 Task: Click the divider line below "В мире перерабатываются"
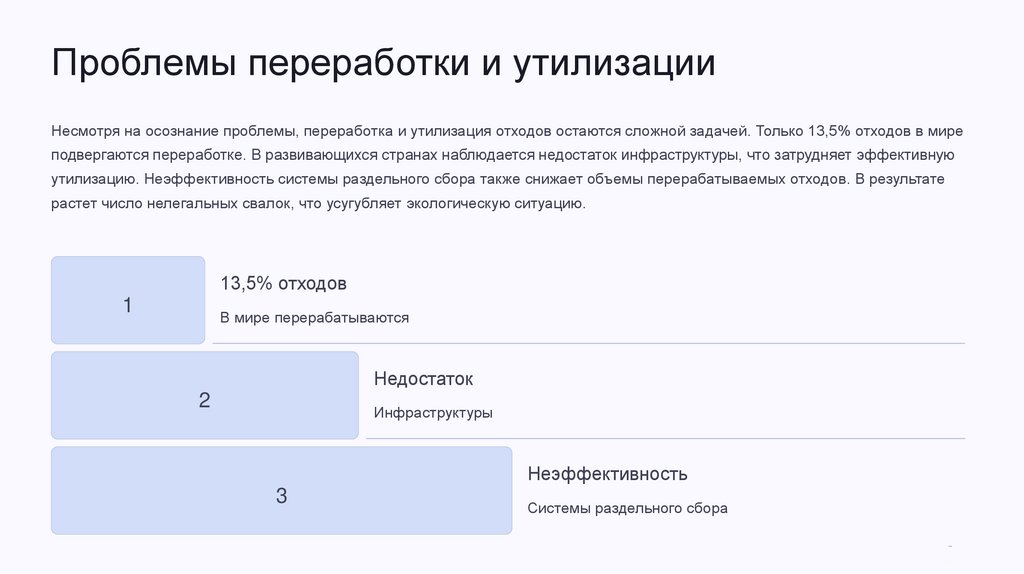(x=588, y=343)
